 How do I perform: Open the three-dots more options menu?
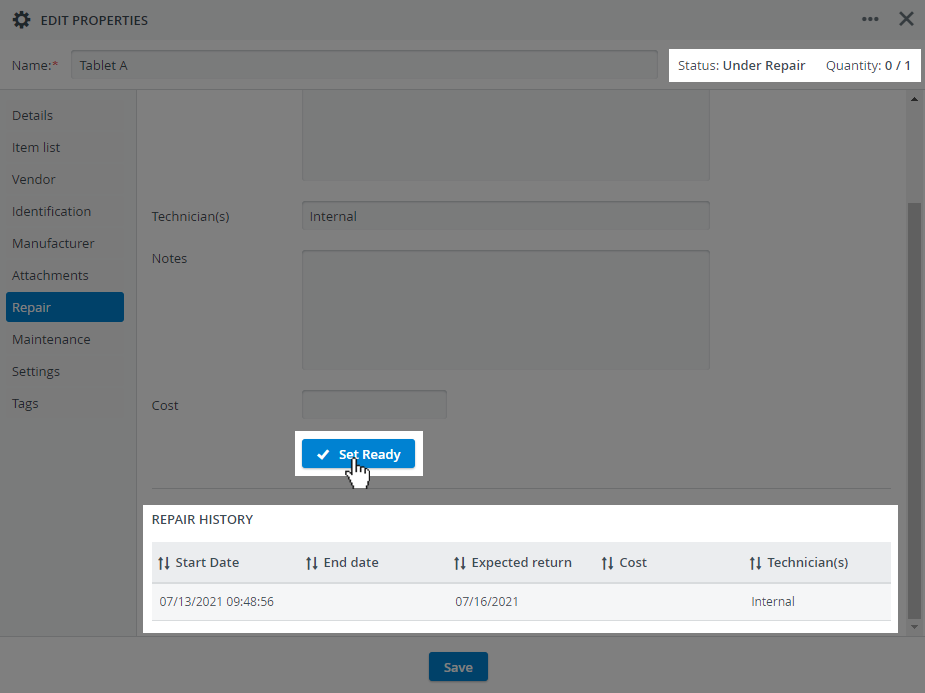click(870, 19)
